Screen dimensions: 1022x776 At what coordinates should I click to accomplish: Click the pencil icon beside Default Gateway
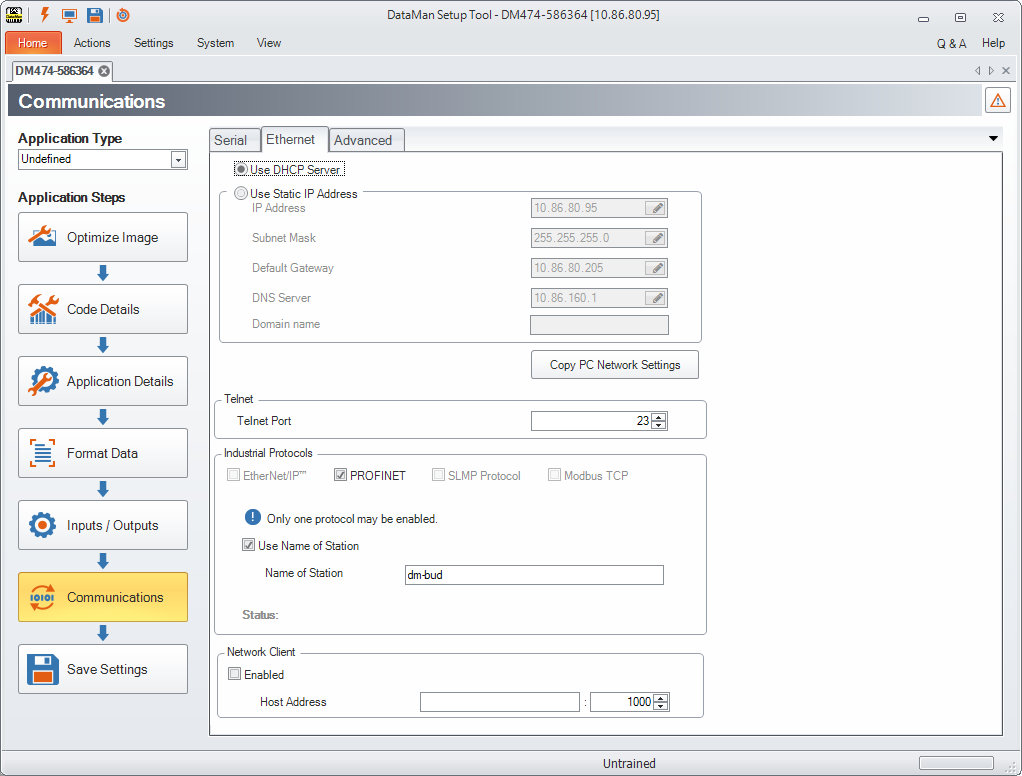(655, 268)
